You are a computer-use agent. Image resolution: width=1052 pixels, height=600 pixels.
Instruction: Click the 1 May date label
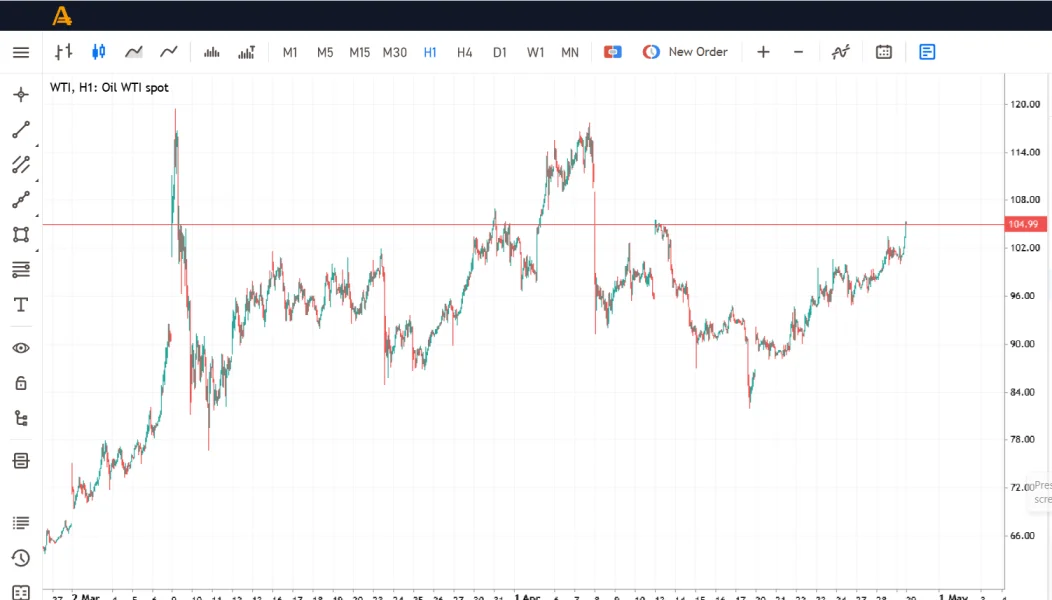click(953, 596)
